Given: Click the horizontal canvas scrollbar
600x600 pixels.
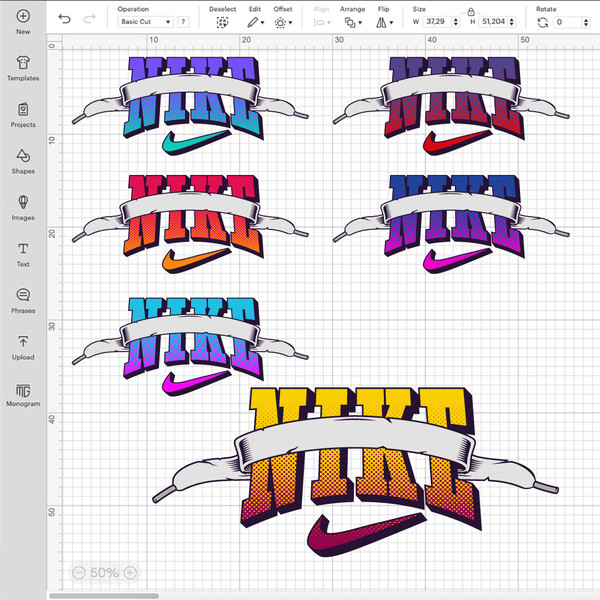Looking at the screenshot, I should click(x=104, y=596).
